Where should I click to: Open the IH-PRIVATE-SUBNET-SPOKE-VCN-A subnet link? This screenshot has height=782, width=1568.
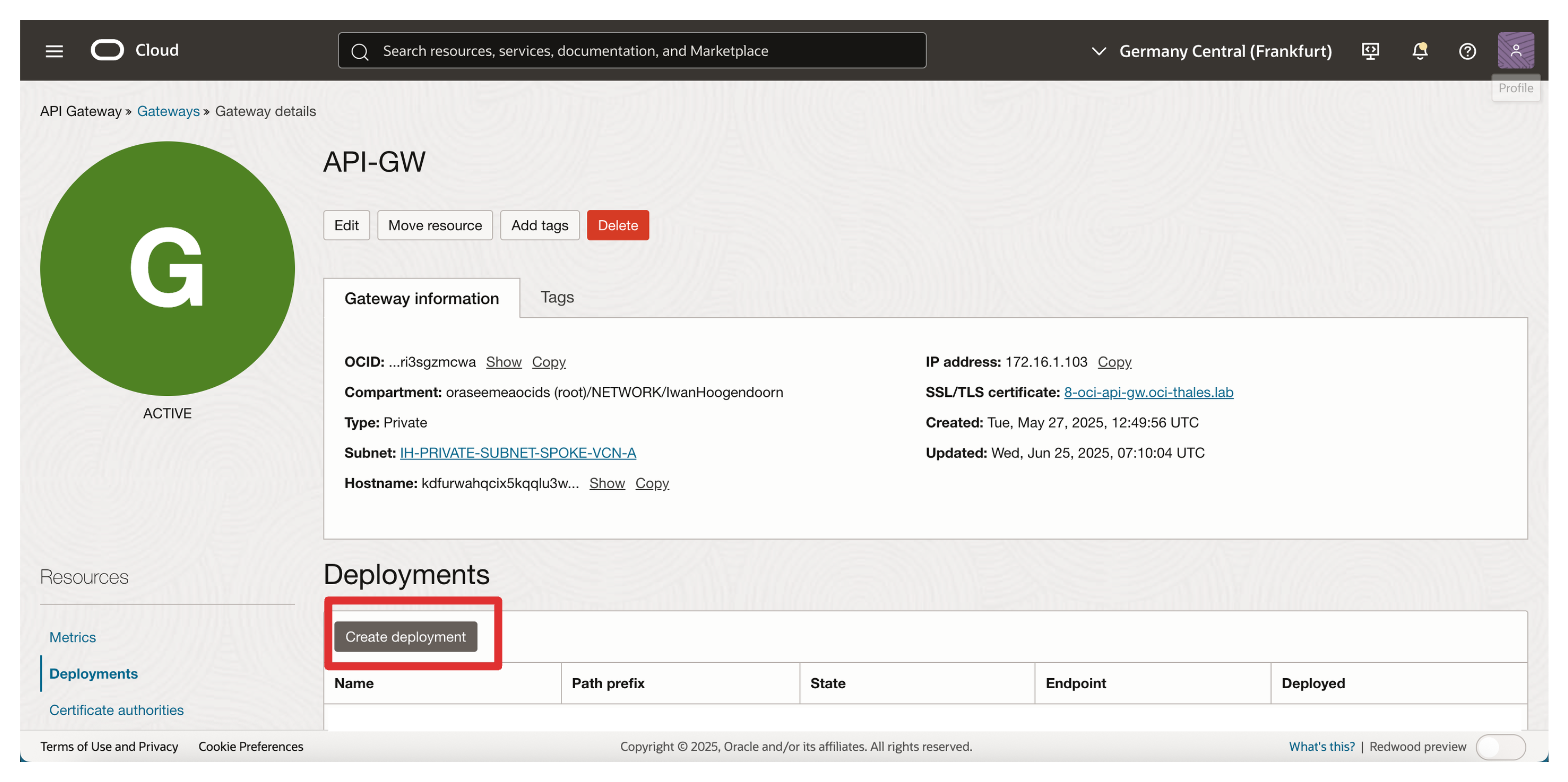518,453
